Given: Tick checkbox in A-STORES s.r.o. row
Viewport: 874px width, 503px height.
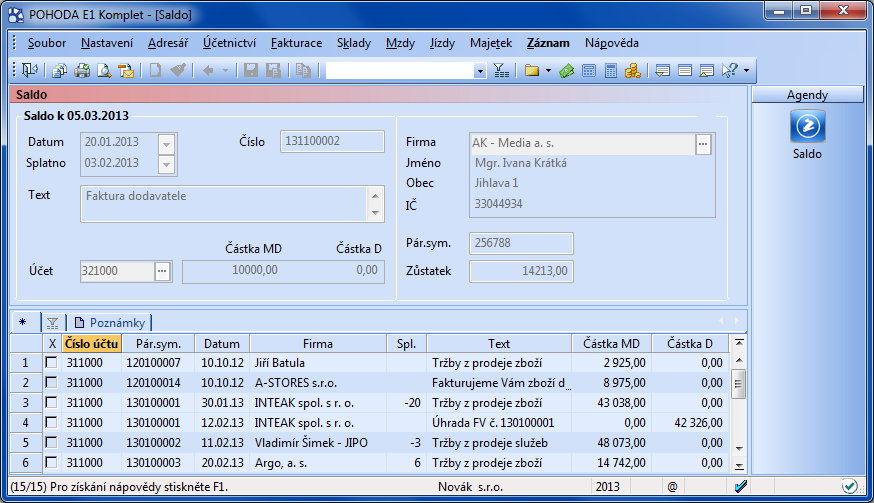Looking at the screenshot, I should (51, 382).
